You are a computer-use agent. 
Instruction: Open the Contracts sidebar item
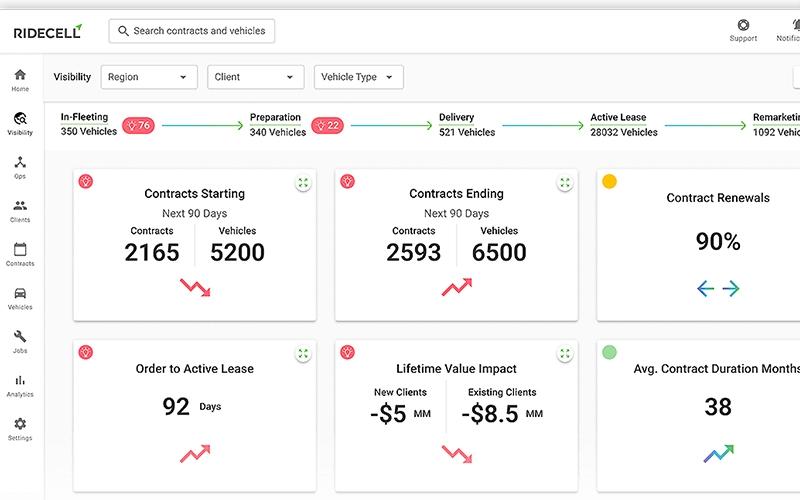tap(20, 255)
